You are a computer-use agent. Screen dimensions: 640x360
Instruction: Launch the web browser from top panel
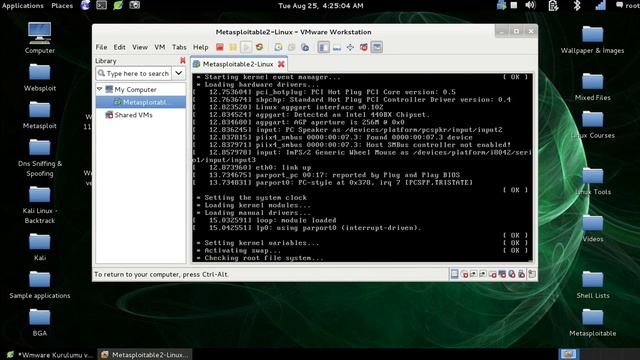[85, 5]
